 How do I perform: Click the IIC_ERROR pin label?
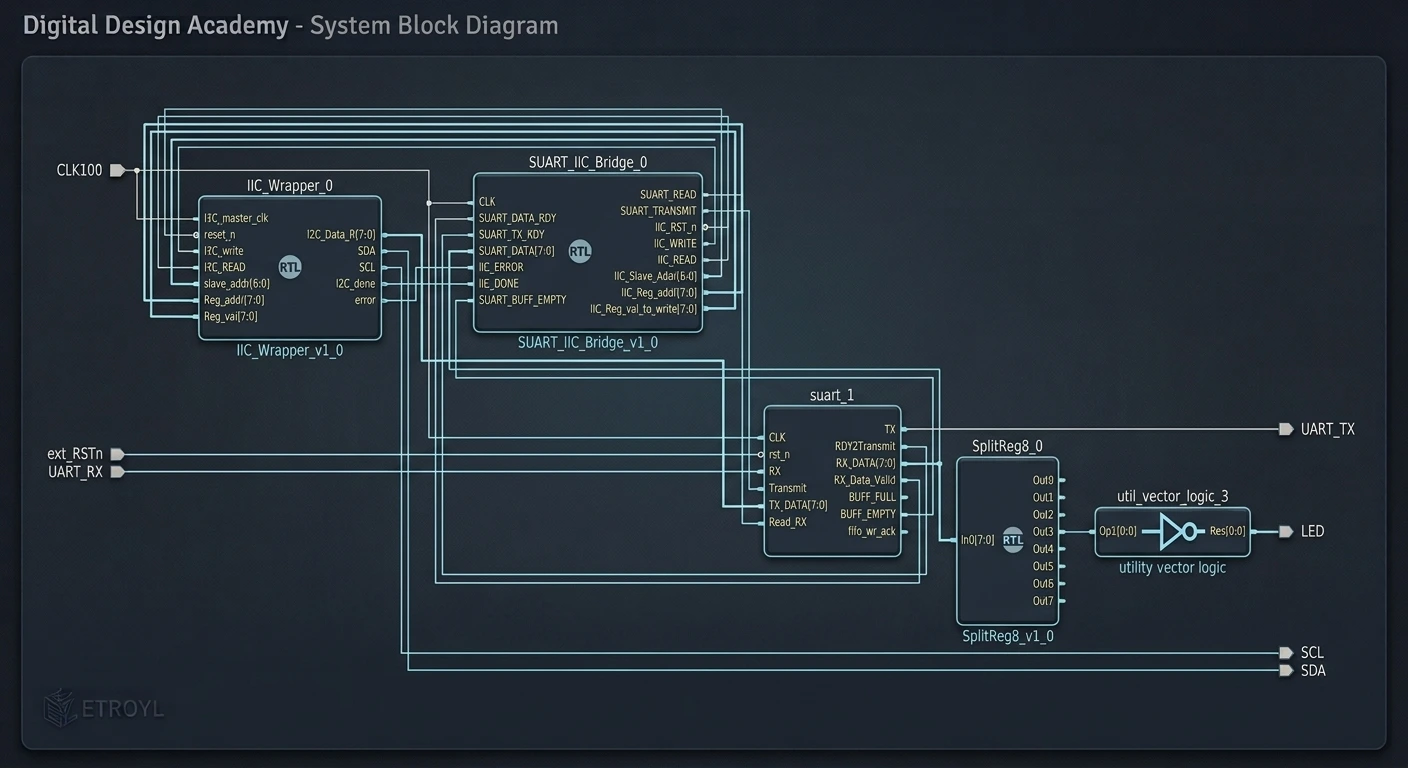(501, 267)
